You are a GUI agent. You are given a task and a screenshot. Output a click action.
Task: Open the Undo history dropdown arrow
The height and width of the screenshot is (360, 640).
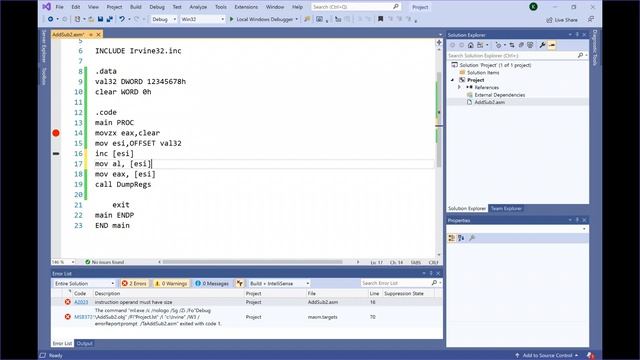(129, 19)
